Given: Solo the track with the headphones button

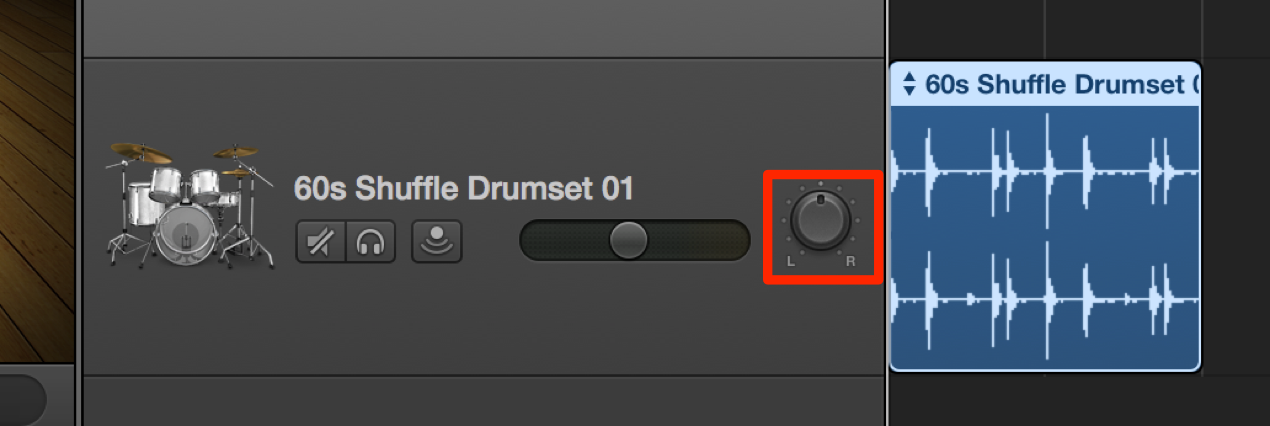Looking at the screenshot, I should tap(371, 242).
